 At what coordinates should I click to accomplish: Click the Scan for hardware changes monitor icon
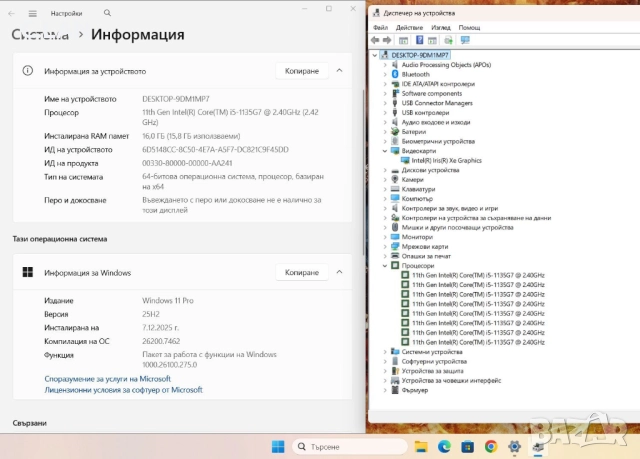coord(465,40)
